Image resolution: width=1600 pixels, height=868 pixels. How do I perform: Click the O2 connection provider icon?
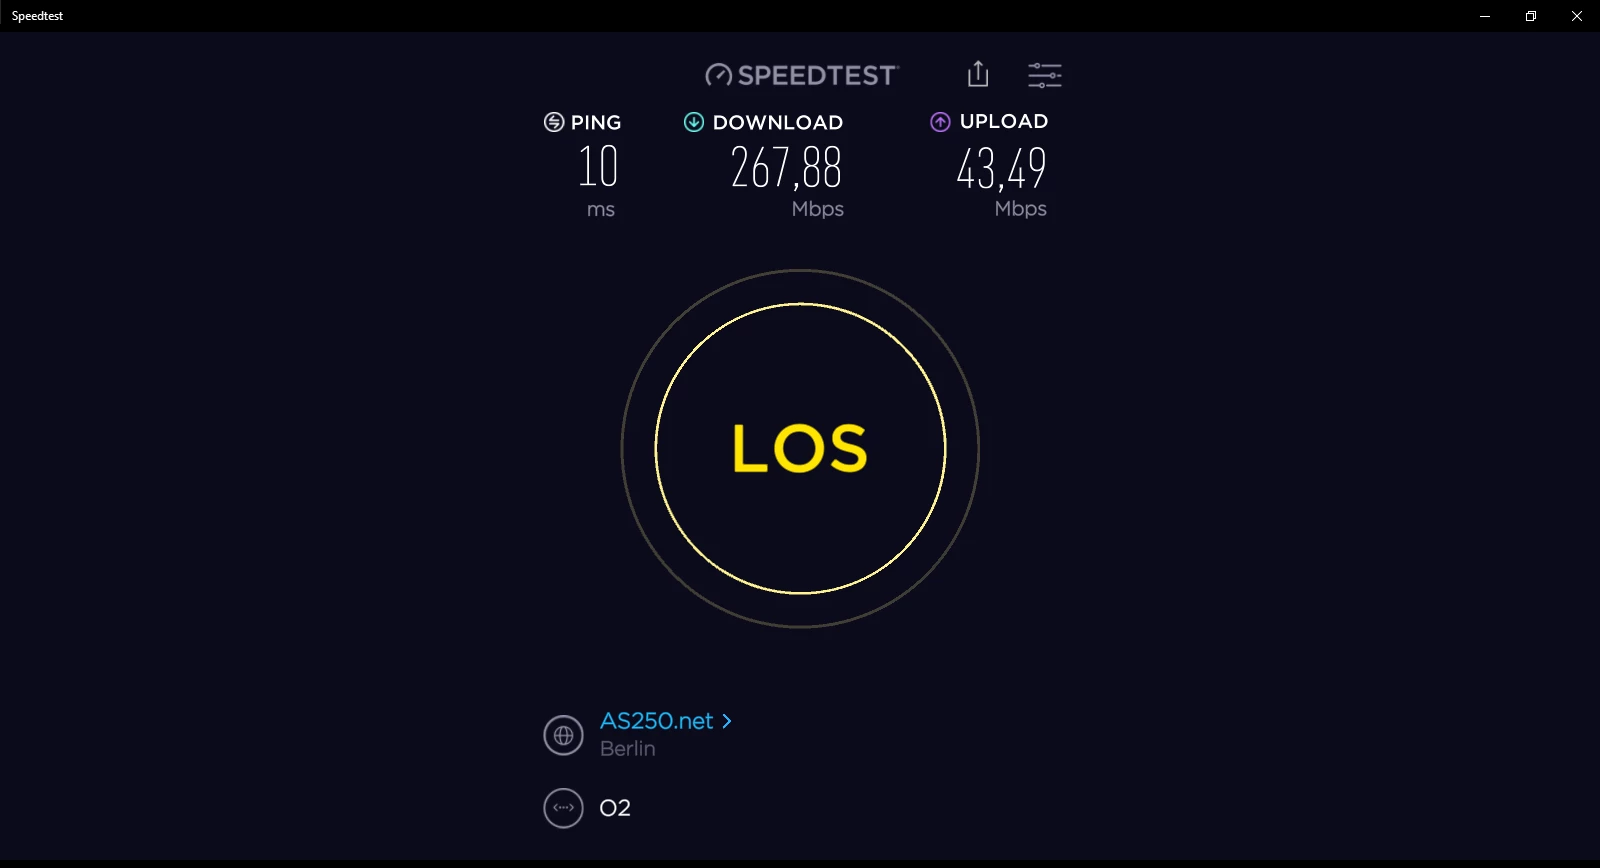point(563,808)
